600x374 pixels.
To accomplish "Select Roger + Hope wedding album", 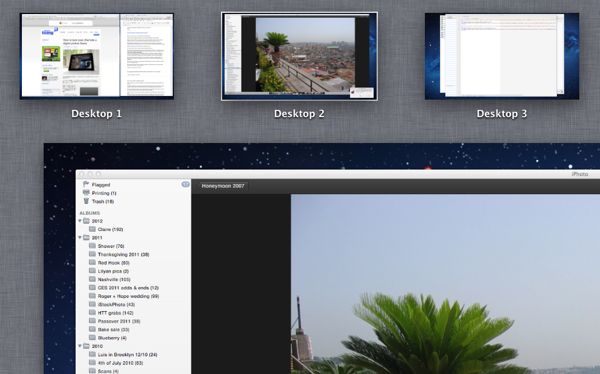I will pos(128,296).
